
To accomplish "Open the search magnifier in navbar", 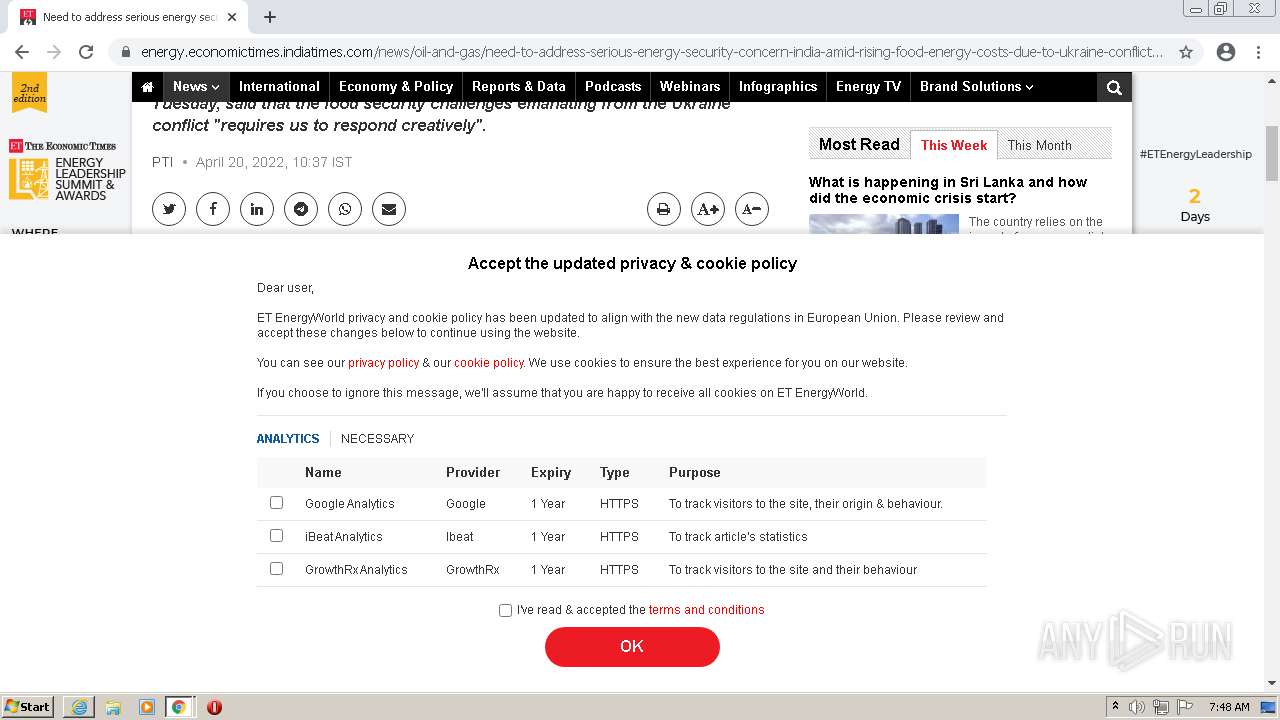I will pyautogui.click(x=1114, y=87).
